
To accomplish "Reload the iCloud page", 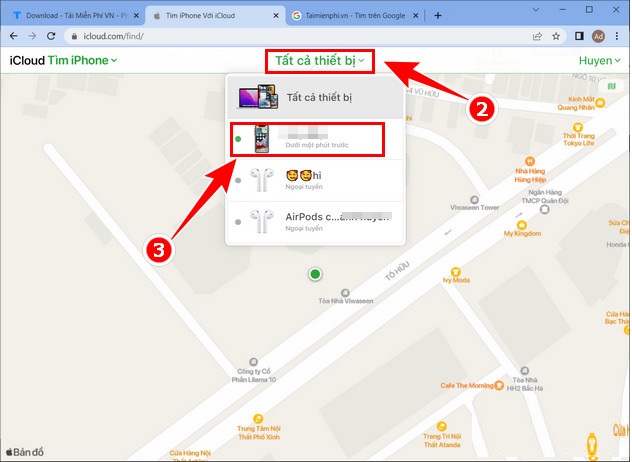I will pos(51,36).
